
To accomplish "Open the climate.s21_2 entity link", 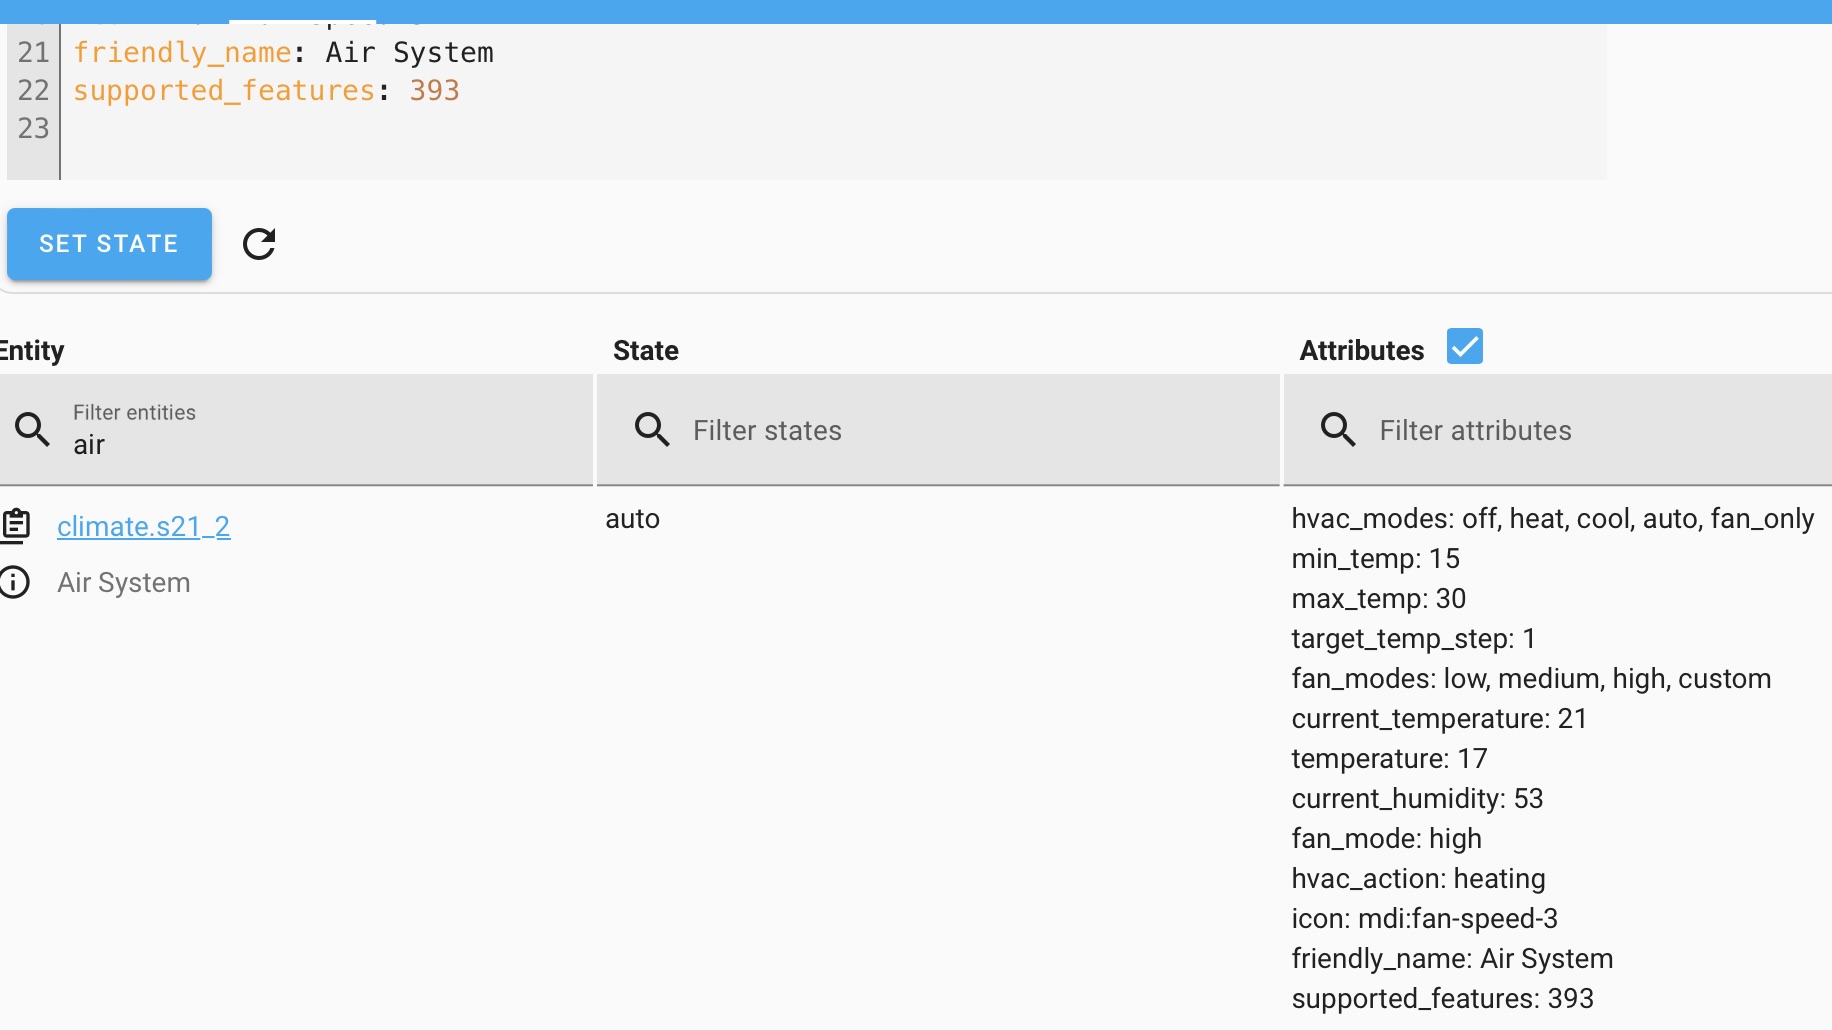I will point(144,526).
